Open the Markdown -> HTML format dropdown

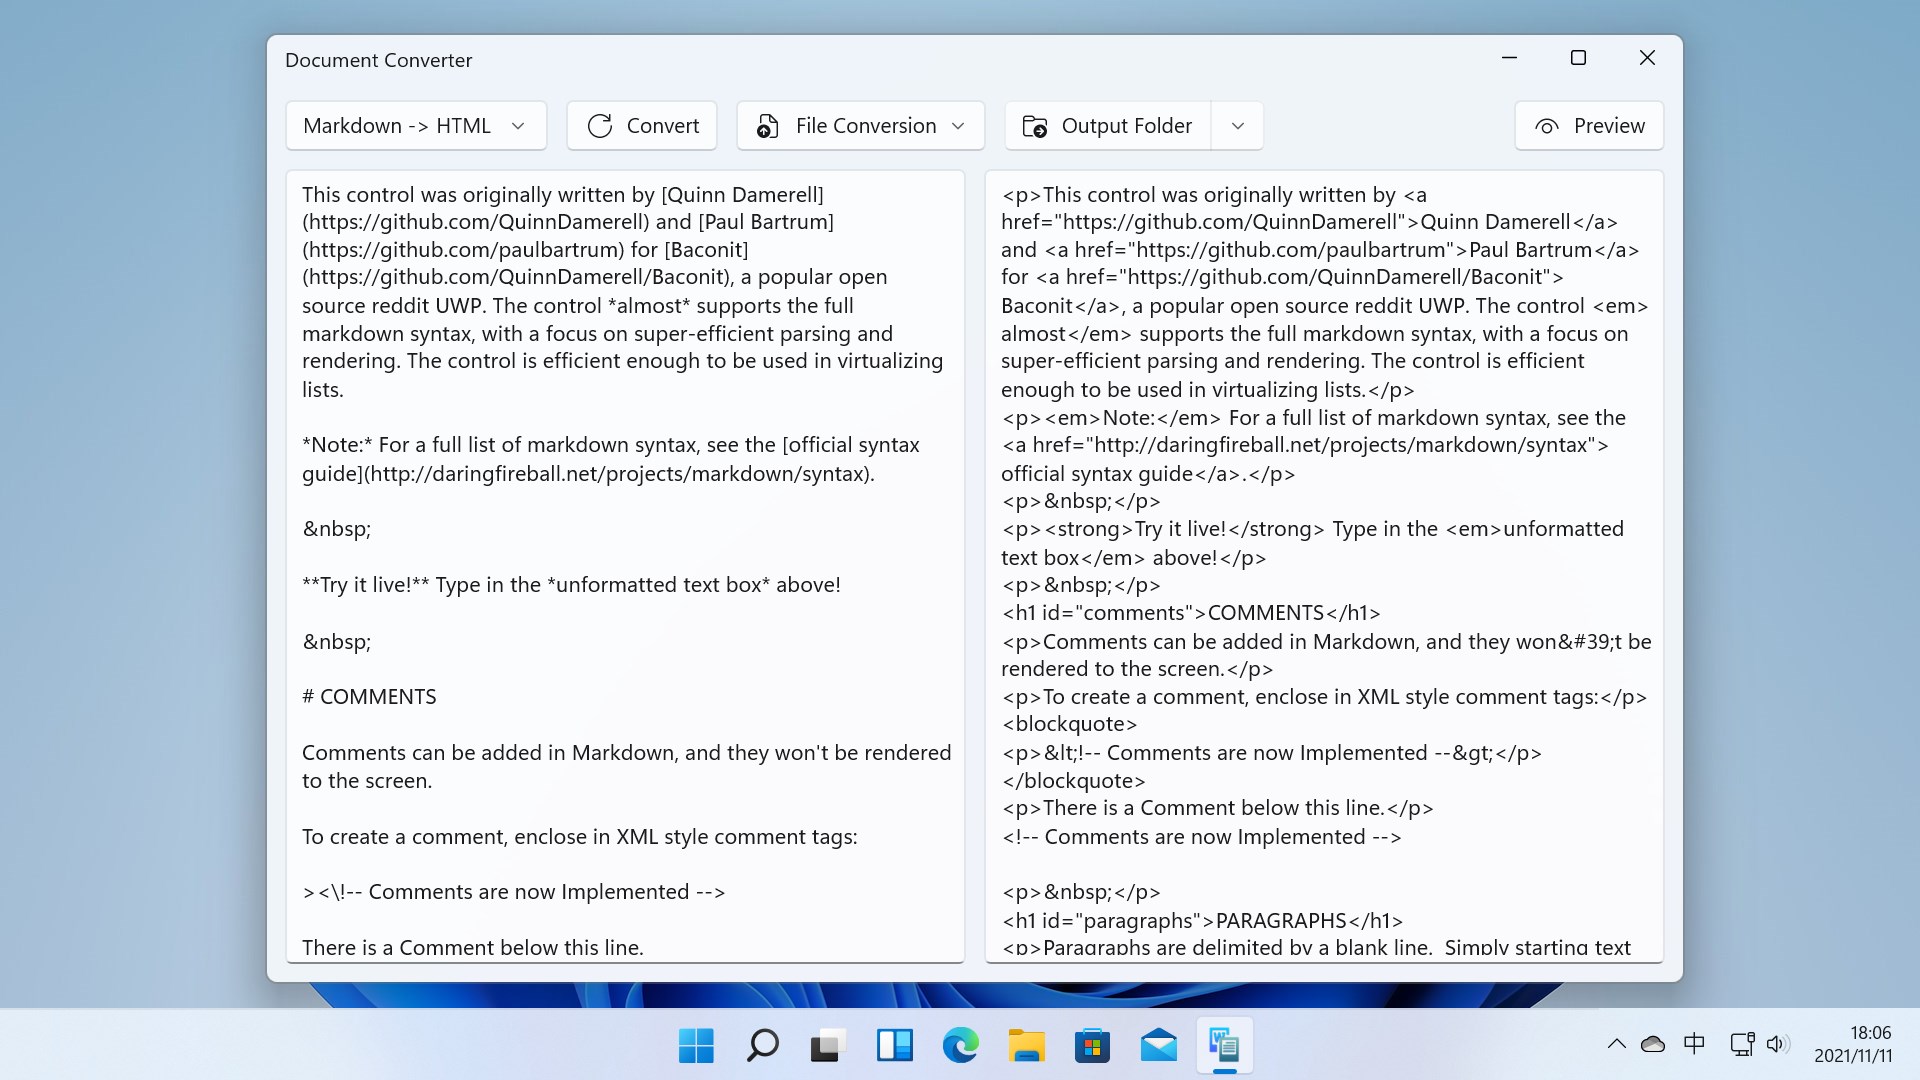(x=416, y=126)
